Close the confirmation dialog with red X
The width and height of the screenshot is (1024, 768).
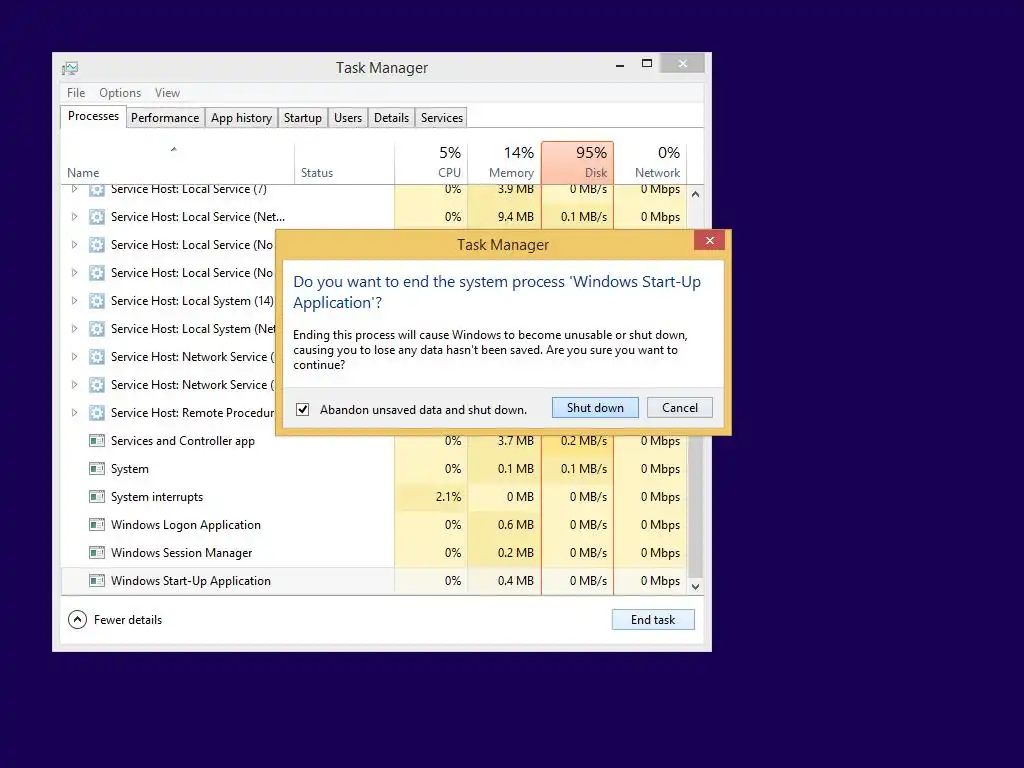(x=710, y=240)
